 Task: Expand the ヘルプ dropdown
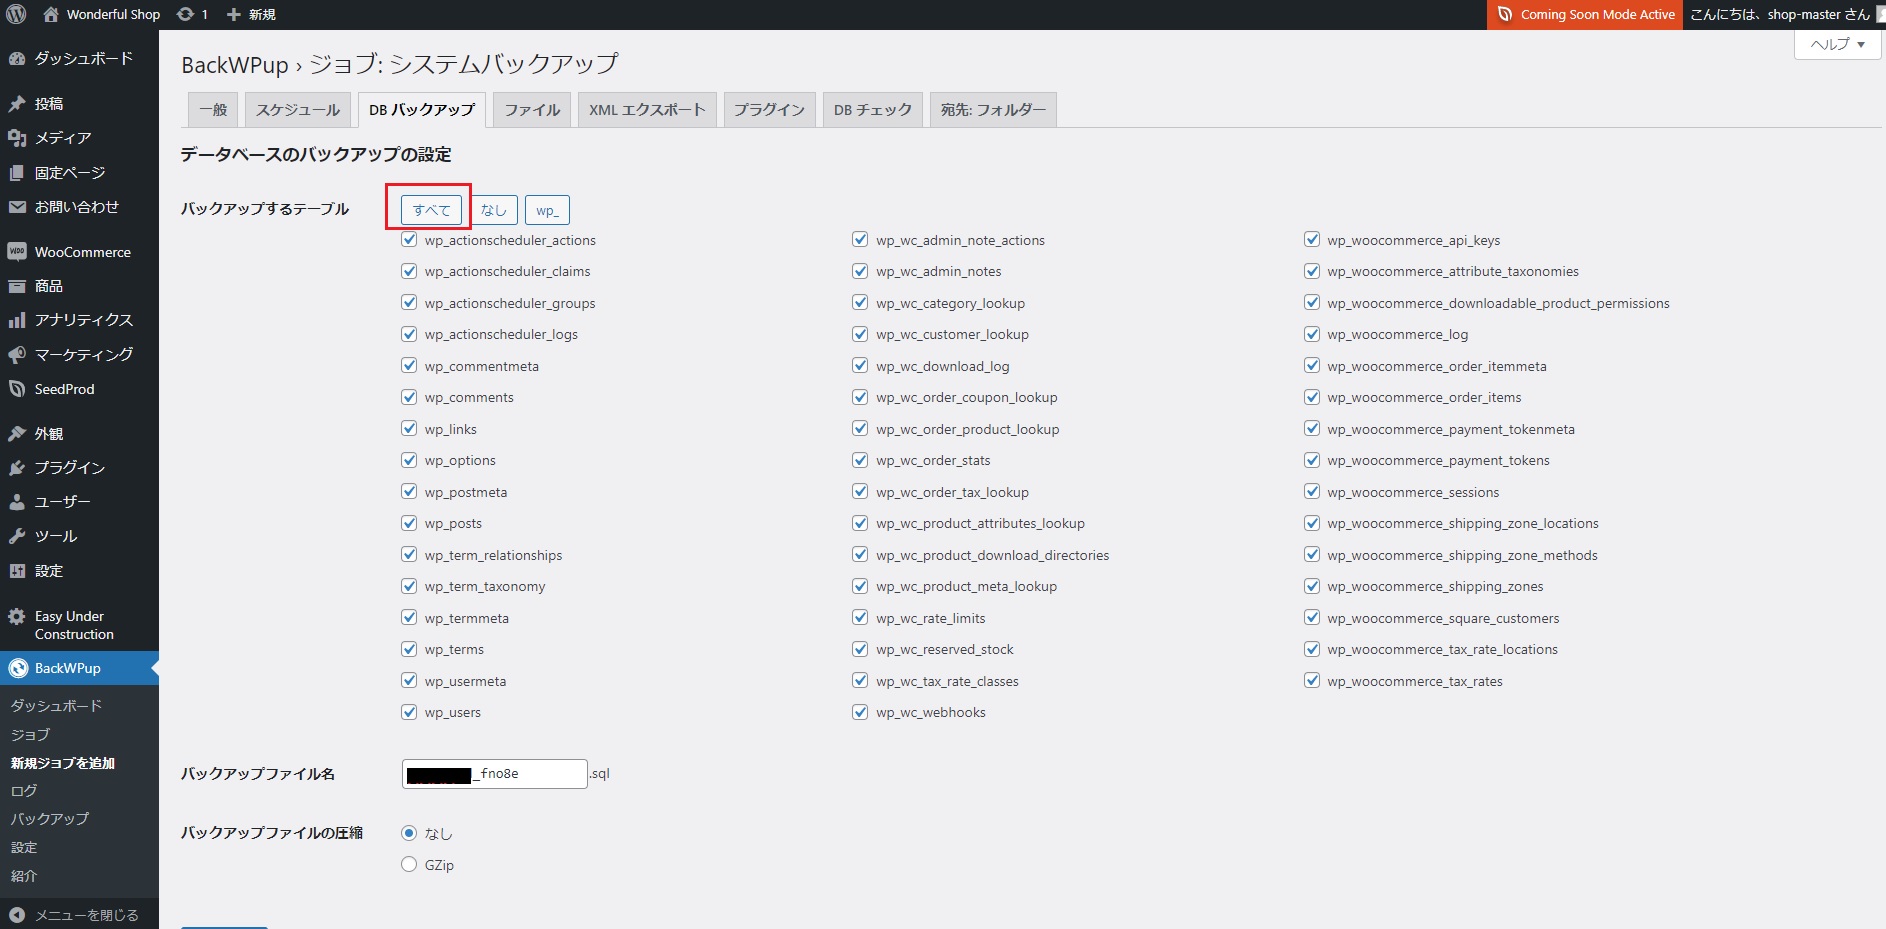click(1838, 44)
